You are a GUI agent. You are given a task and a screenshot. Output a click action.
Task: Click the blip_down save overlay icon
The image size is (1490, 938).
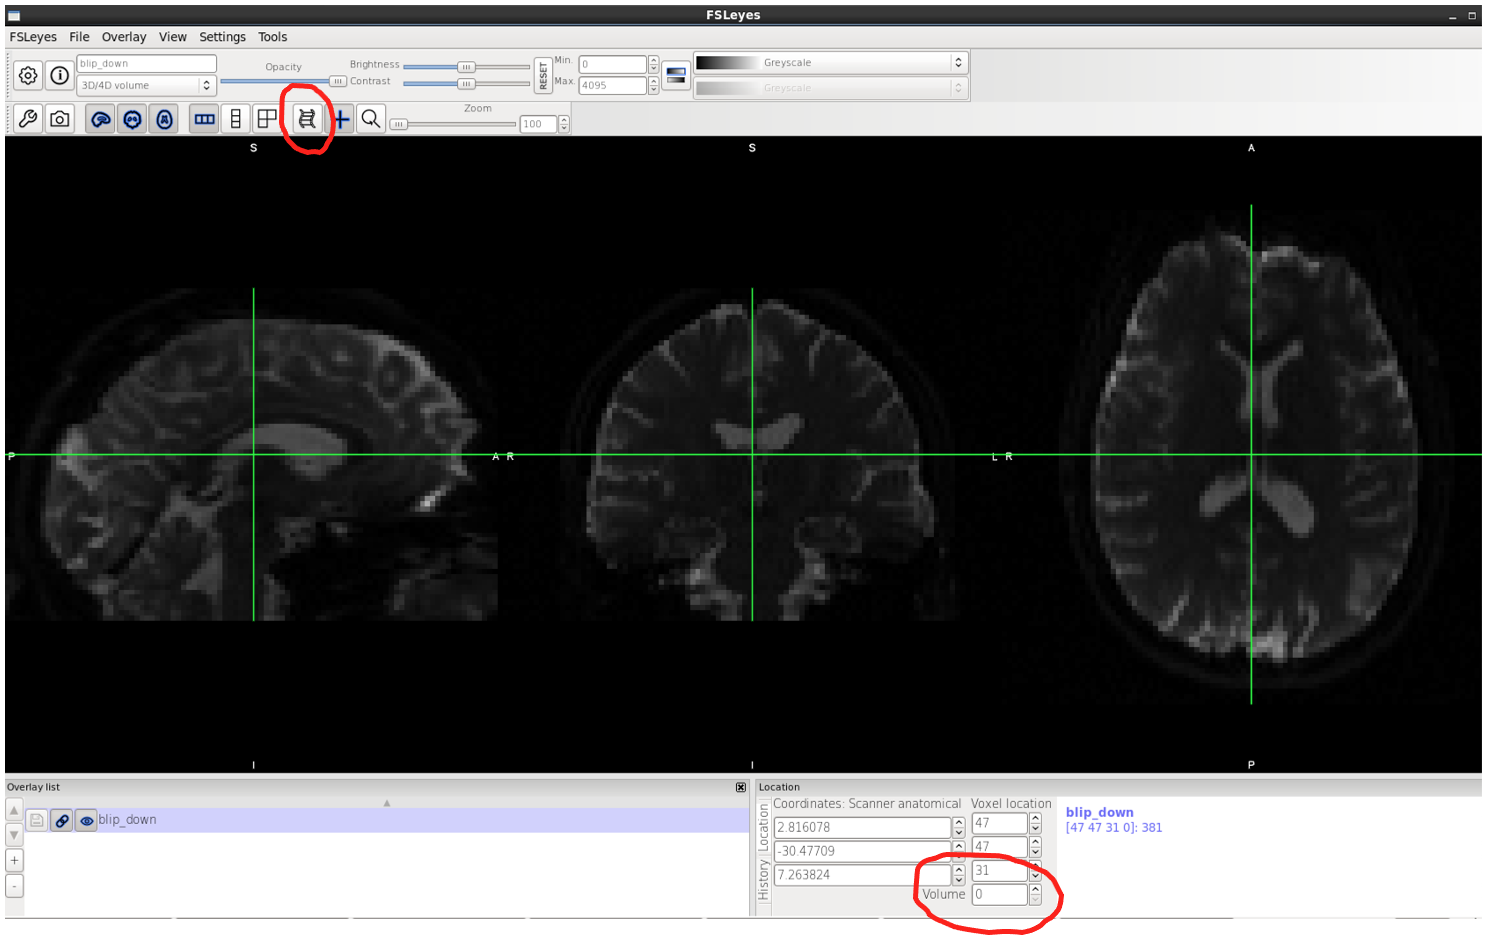[x=37, y=820]
